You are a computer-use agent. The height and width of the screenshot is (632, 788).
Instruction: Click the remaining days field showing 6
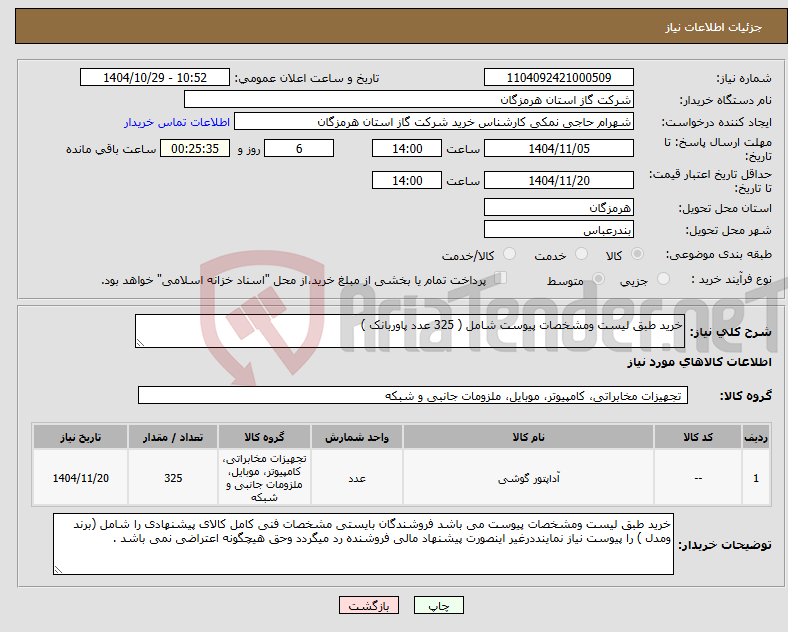(x=299, y=149)
